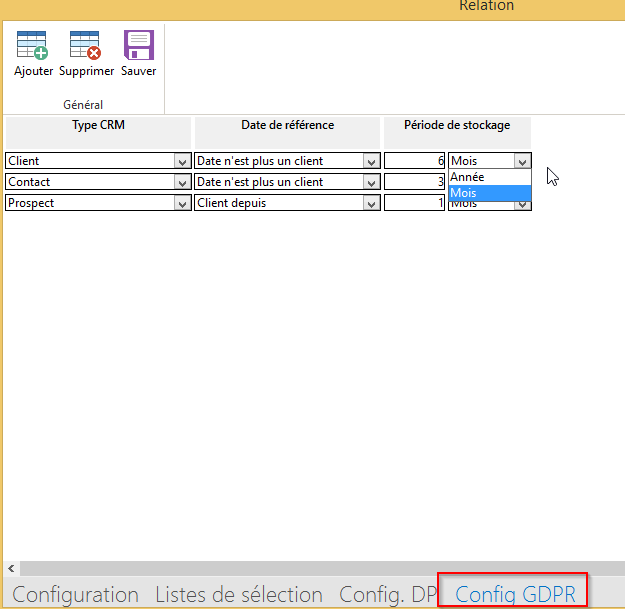
Task: Open the Contact Type CRM dropdown
Action: point(182,182)
